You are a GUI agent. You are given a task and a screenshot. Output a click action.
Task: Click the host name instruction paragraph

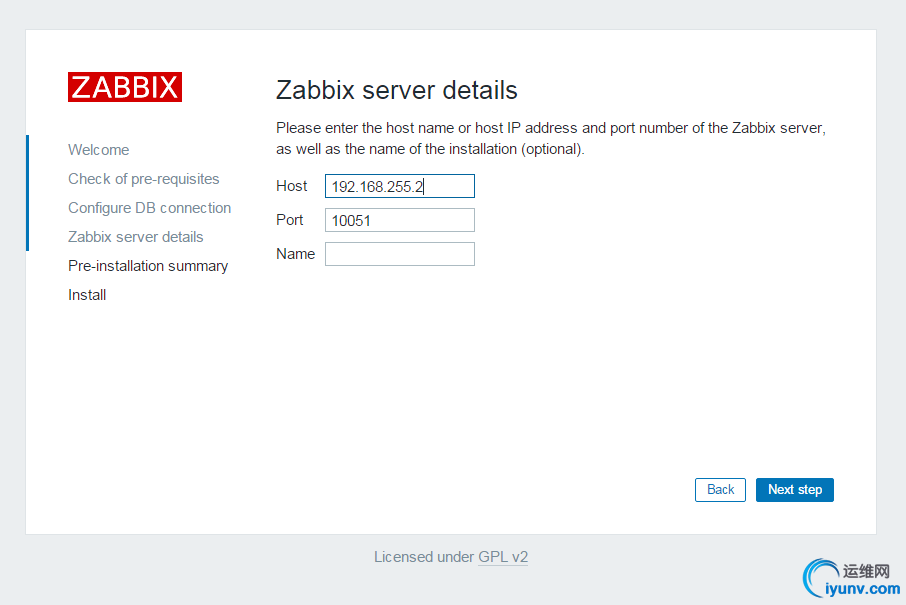coord(550,139)
